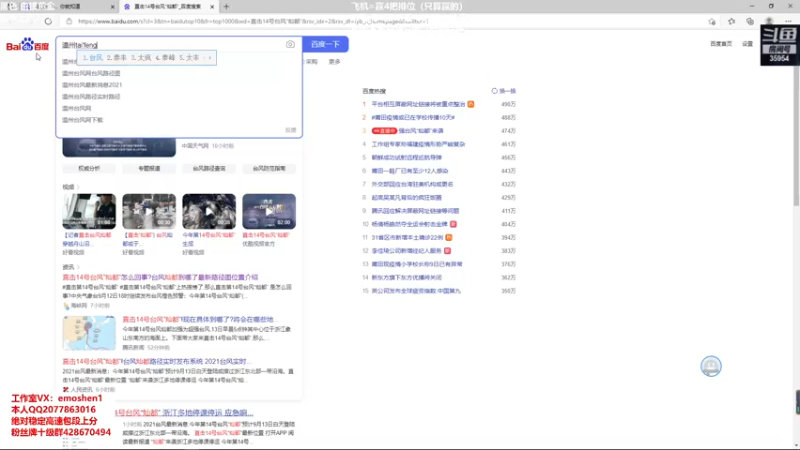The image size is (800, 450).
Task: Choose suggestion 温州台风网台风路径图
Action: (91, 73)
